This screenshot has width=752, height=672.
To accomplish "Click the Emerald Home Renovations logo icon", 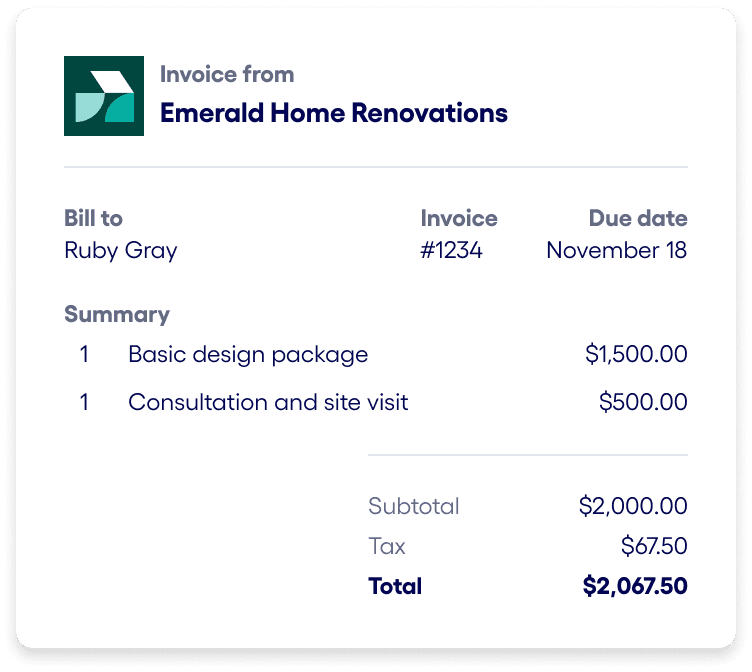I will tap(104, 96).
